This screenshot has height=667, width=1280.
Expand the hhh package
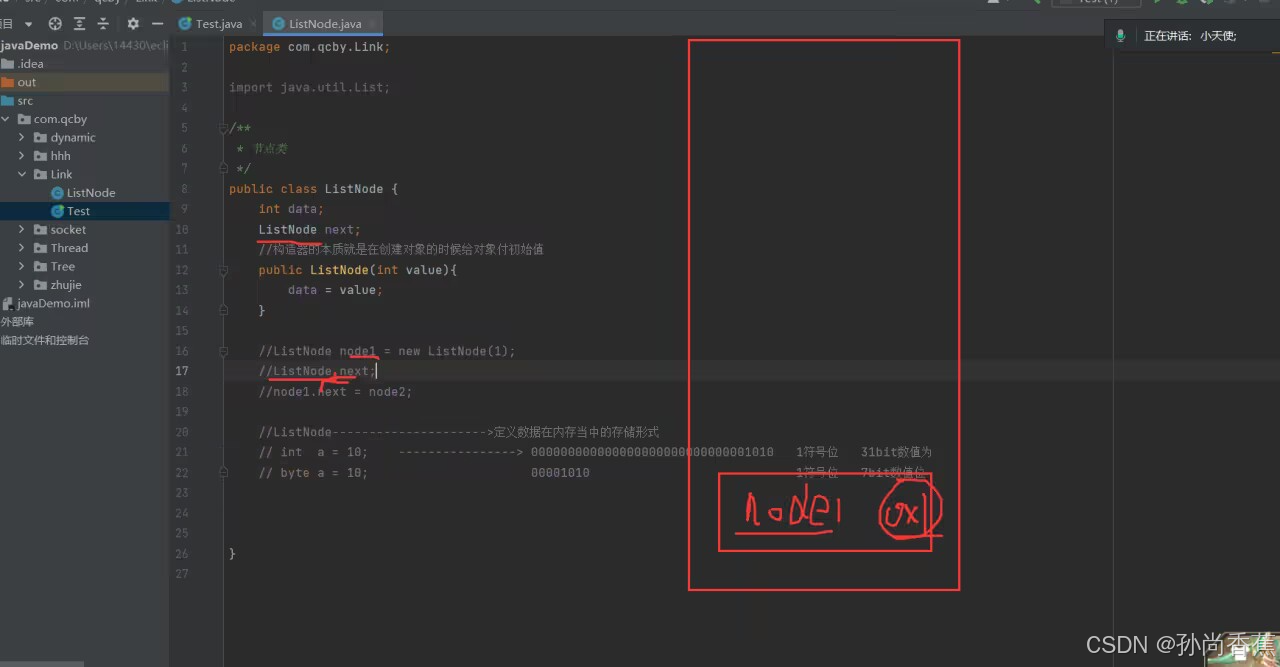pyautogui.click(x=22, y=156)
